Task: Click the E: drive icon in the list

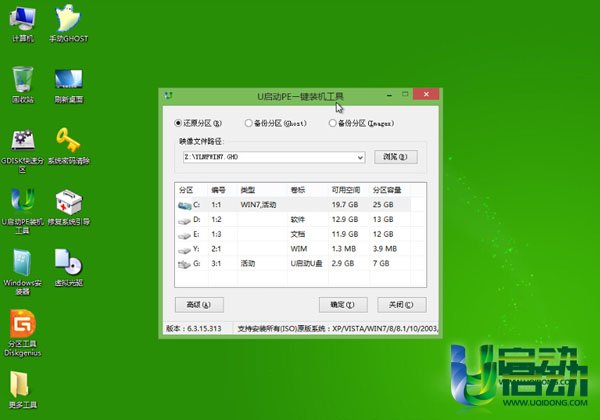Action: (184, 235)
